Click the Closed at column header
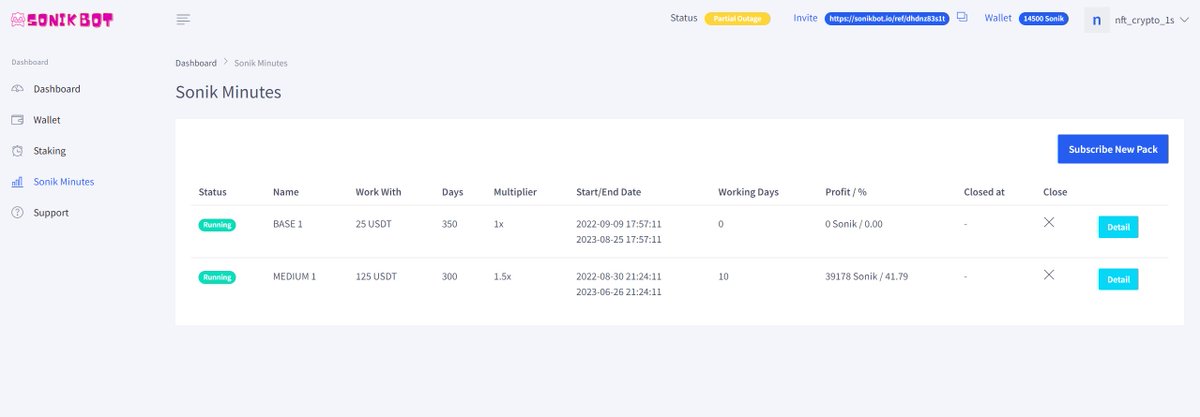This screenshot has height=417, width=1200. (984, 192)
